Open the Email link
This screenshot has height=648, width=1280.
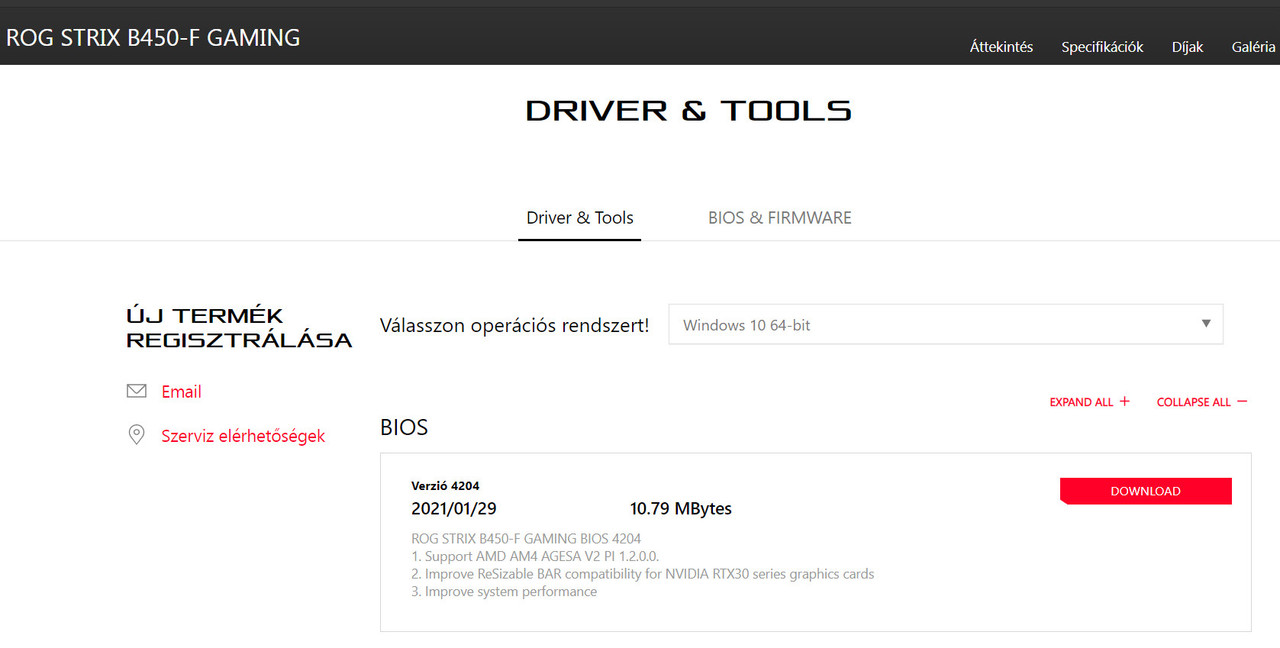[181, 392]
